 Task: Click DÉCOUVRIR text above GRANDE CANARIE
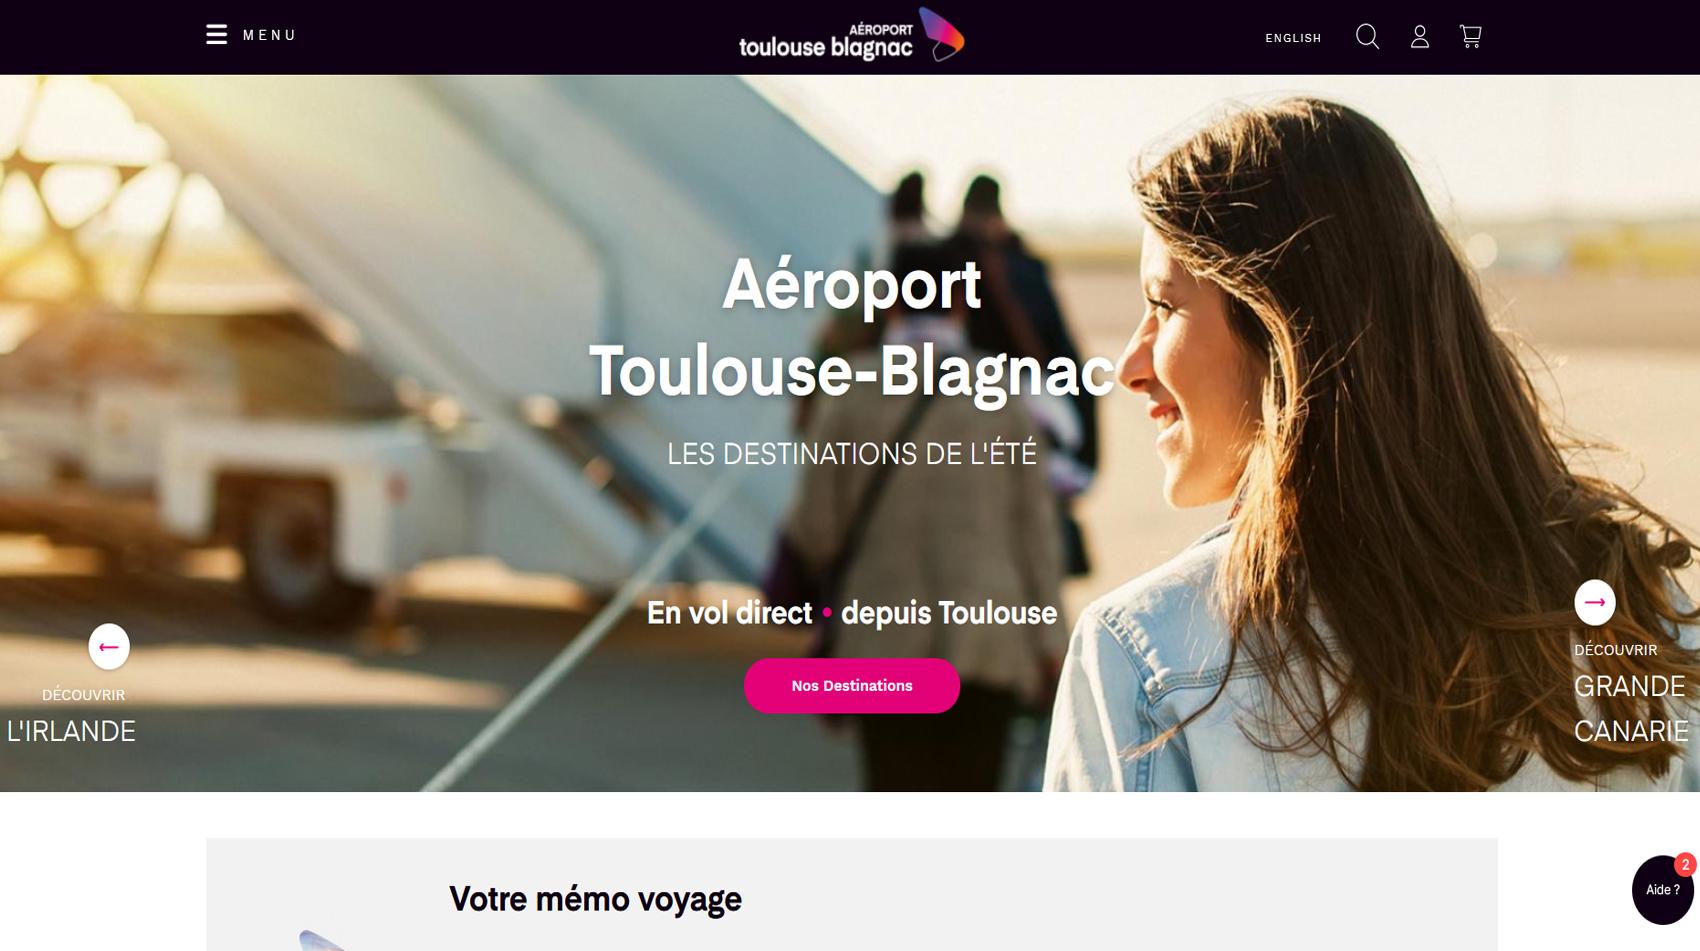pyautogui.click(x=1615, y=650)
